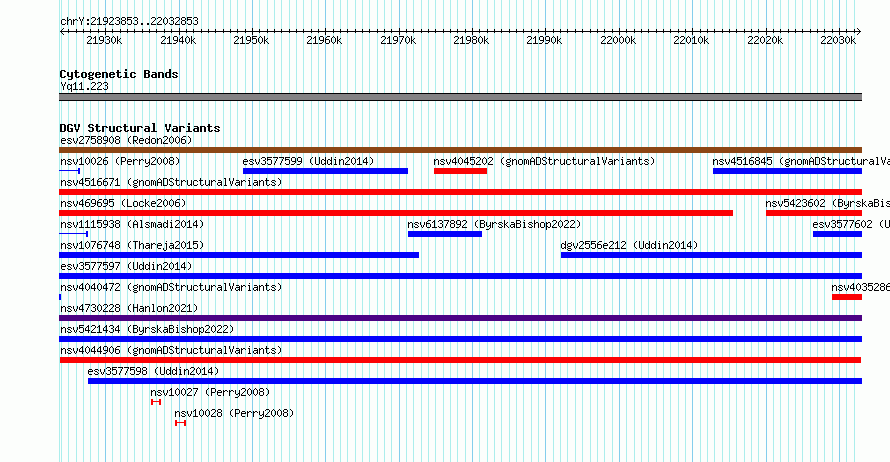Open the nsv10027 (Perry2008) label

point(210,392)
